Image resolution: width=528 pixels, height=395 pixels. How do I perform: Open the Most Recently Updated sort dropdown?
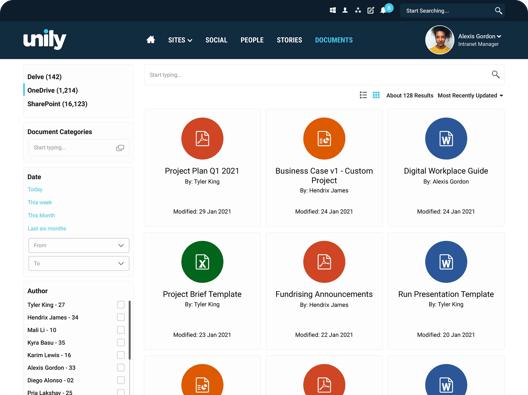click(470, 96)
